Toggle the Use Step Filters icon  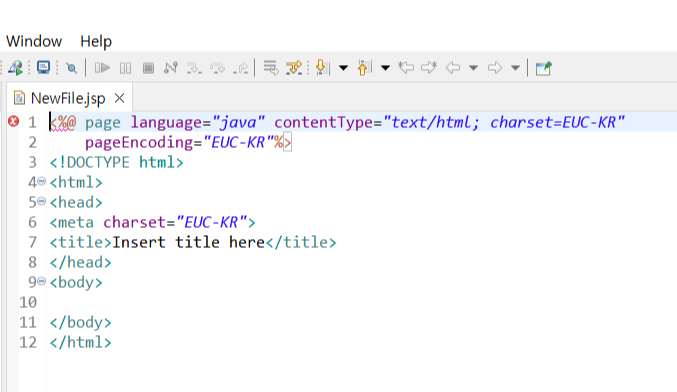pyautogui.click(x=294, y=68)
